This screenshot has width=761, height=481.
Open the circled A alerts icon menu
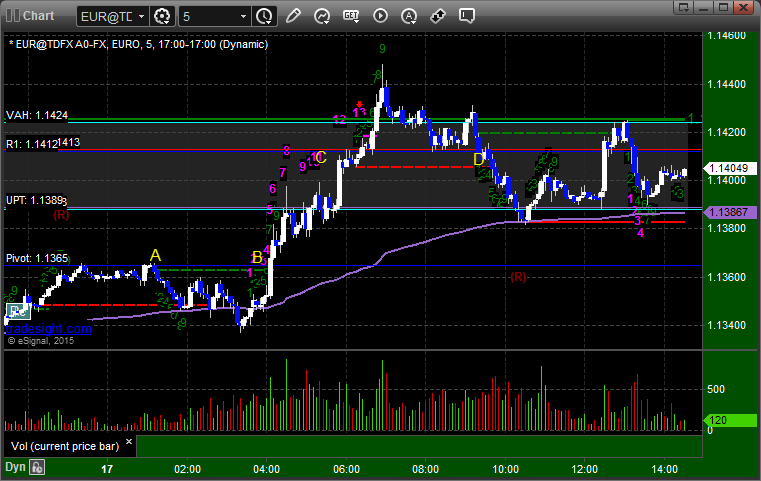(409, 16)
